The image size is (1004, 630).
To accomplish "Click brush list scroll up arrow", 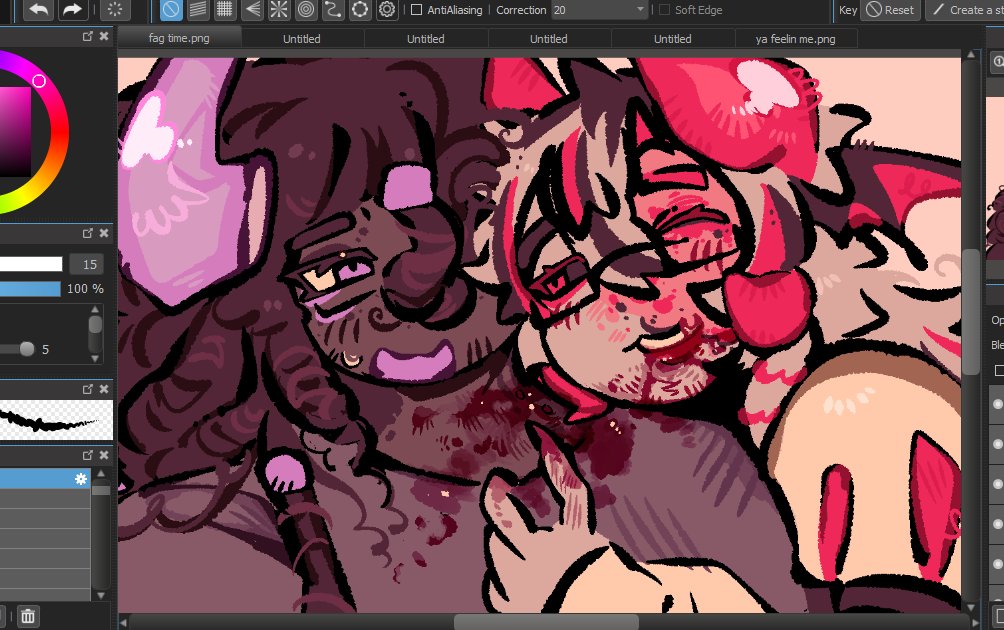I will [x=101, y=474].
